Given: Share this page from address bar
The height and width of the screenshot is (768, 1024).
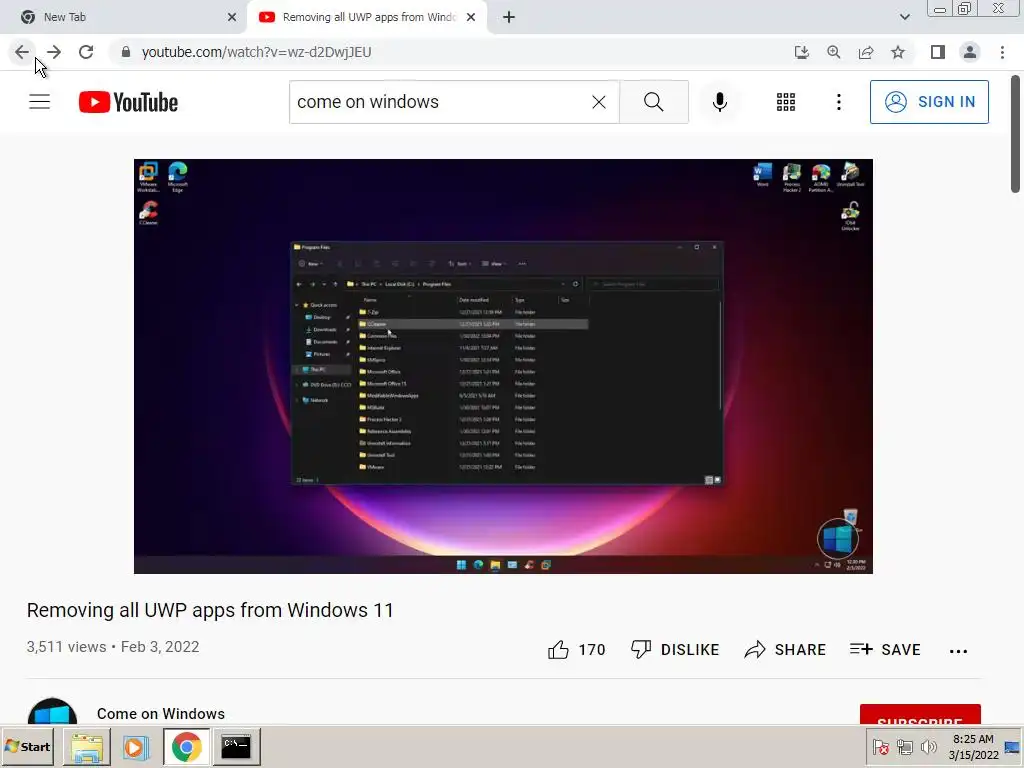Looking at the screenshot, I should (x=866, y=52).
